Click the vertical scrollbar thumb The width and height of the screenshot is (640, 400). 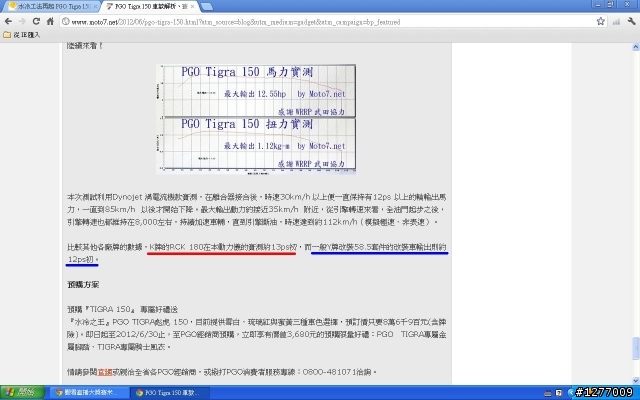coord(636,347)
